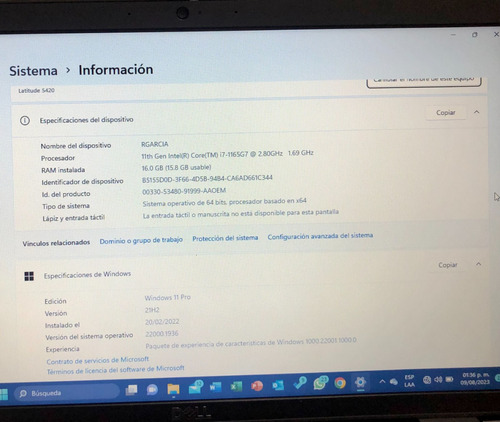Copy the device specifications
The height and width of the screenshot is (422, 500).
click(445, 113)
